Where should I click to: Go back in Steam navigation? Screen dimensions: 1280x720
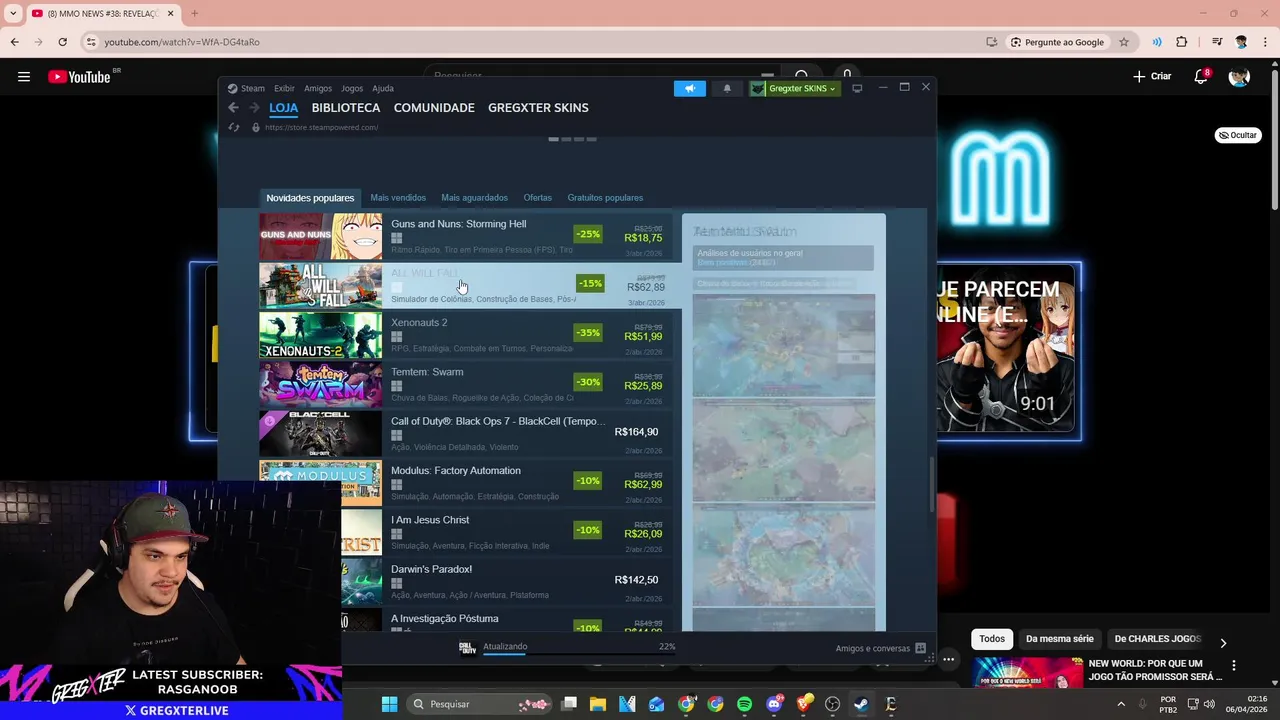(x=233, y=108)
